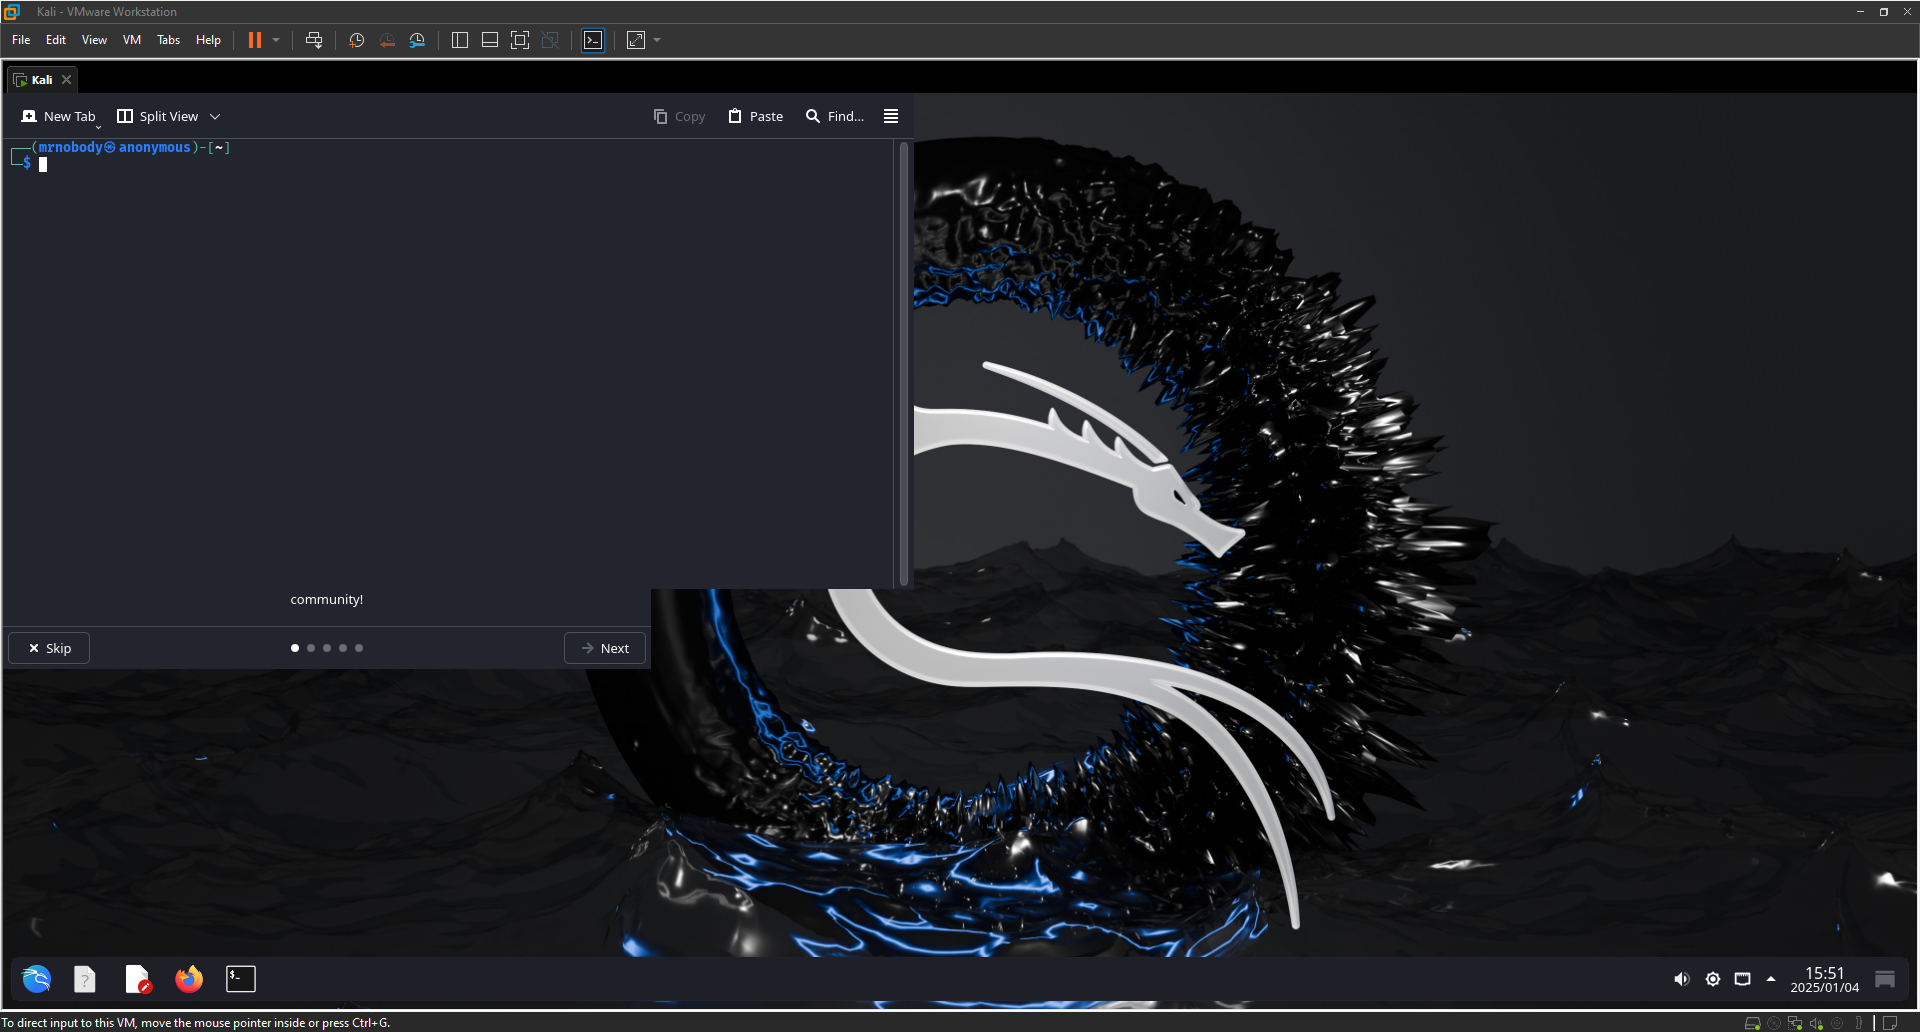
Task: Expand the power options dropdown arrow
Action: coord(276,40)
